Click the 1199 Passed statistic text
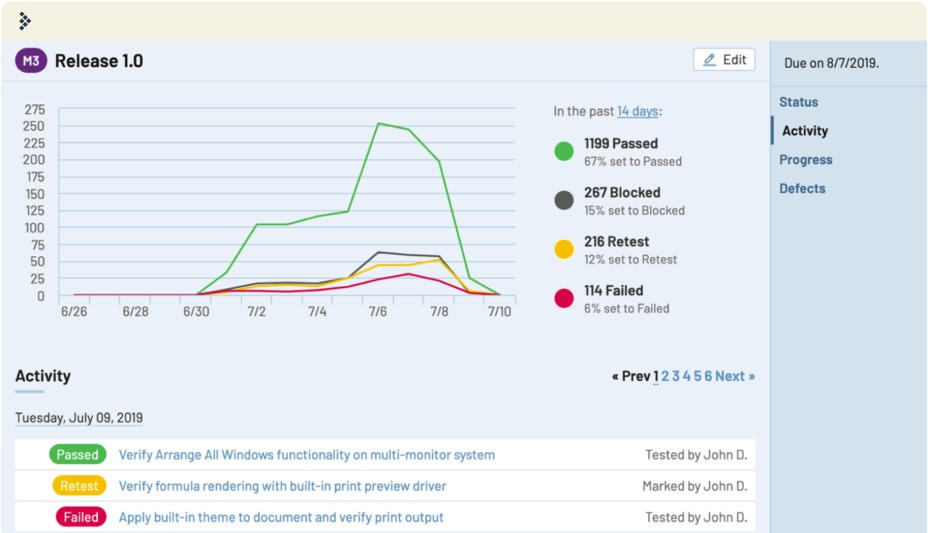This screenshot has height=533, width=928. point(621,144)
